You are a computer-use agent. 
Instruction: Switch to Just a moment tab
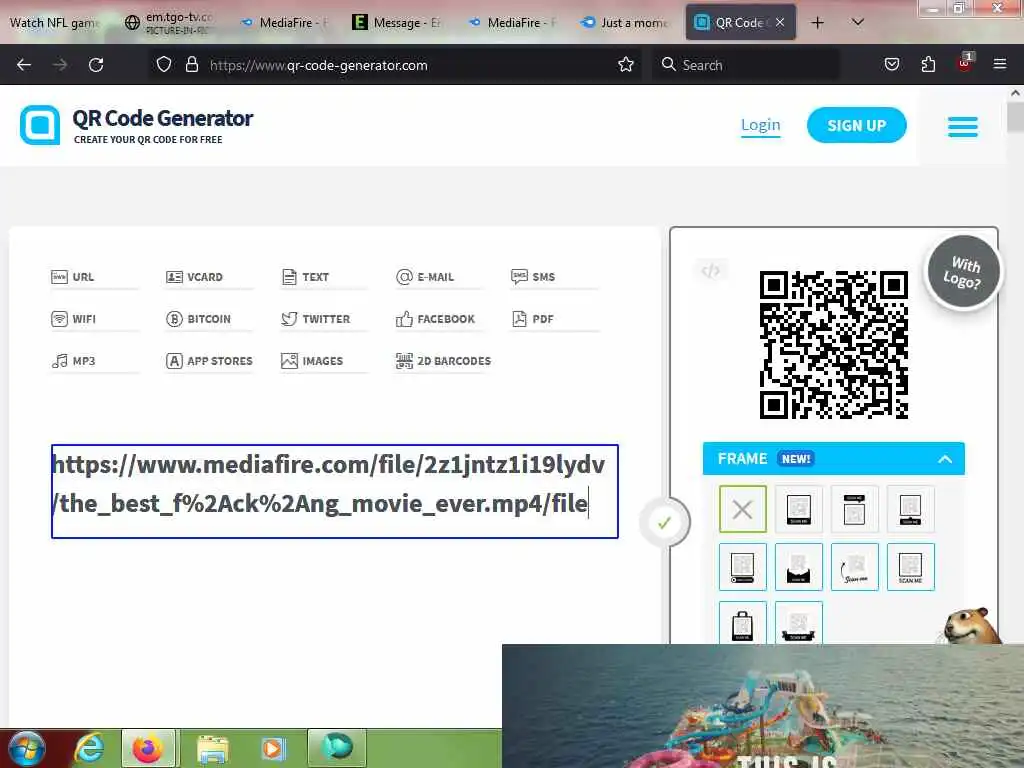point(625,23)
